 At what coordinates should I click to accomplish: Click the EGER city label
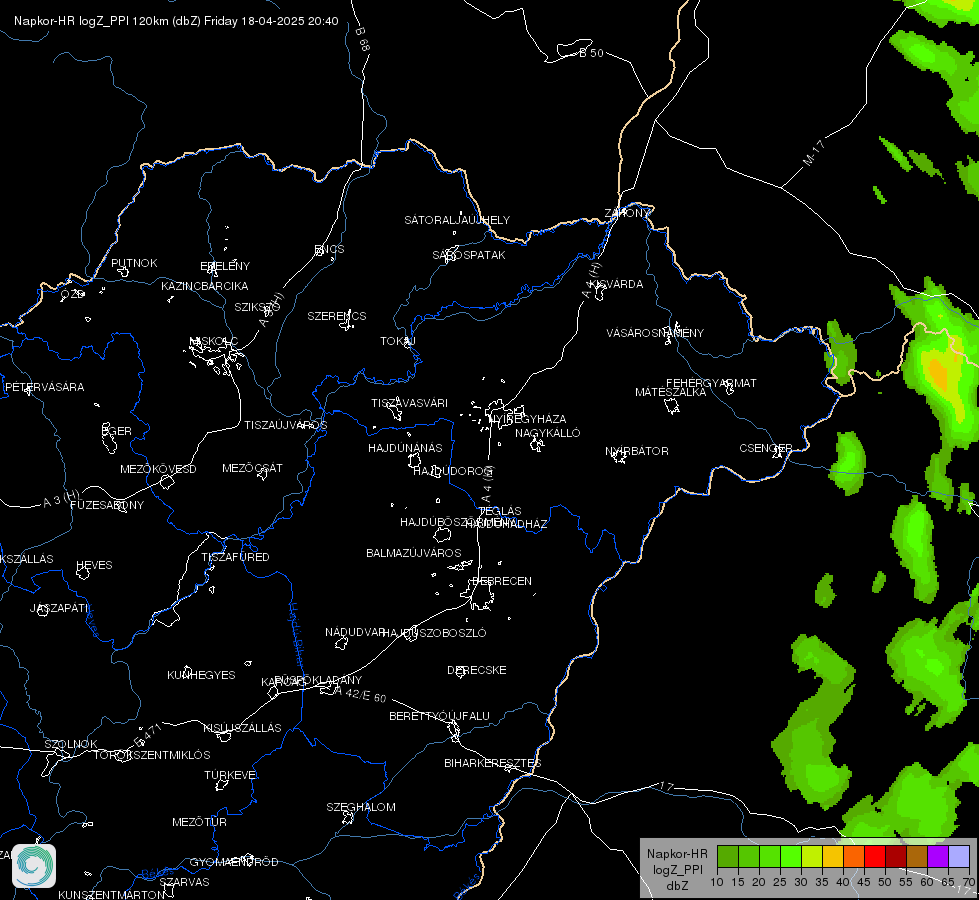point(117,431)
